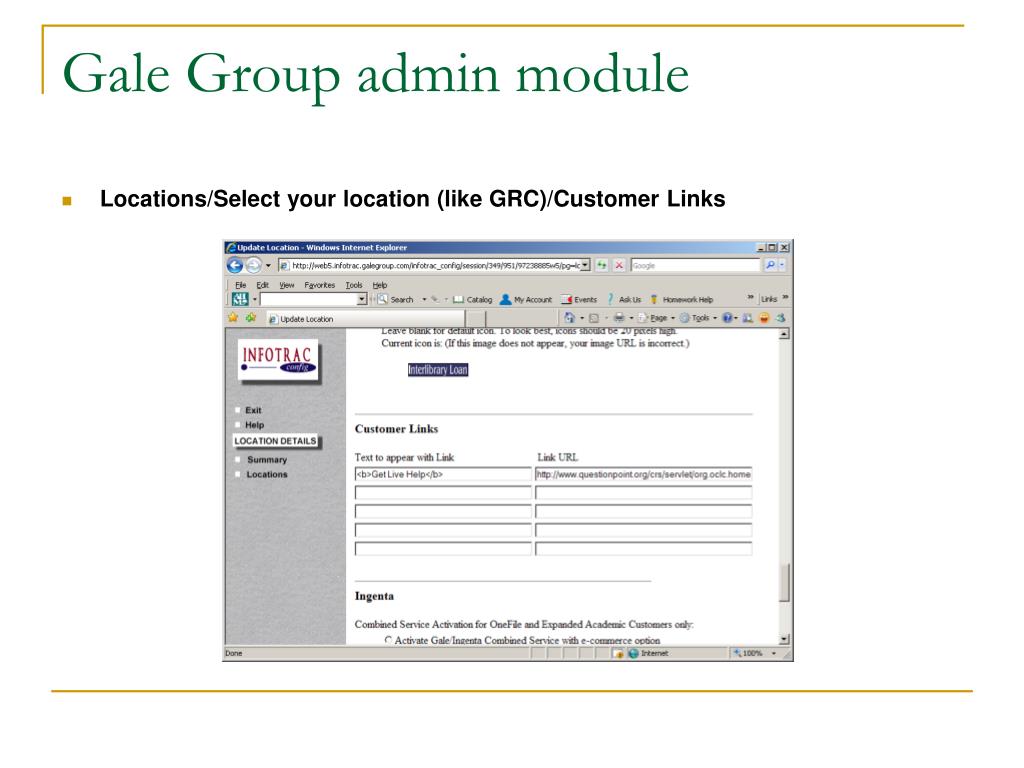The width and height of the screenshot is (1024, 768).
Task: Expand the Links toolbar chevron
Action: click(x=785, y=298)
